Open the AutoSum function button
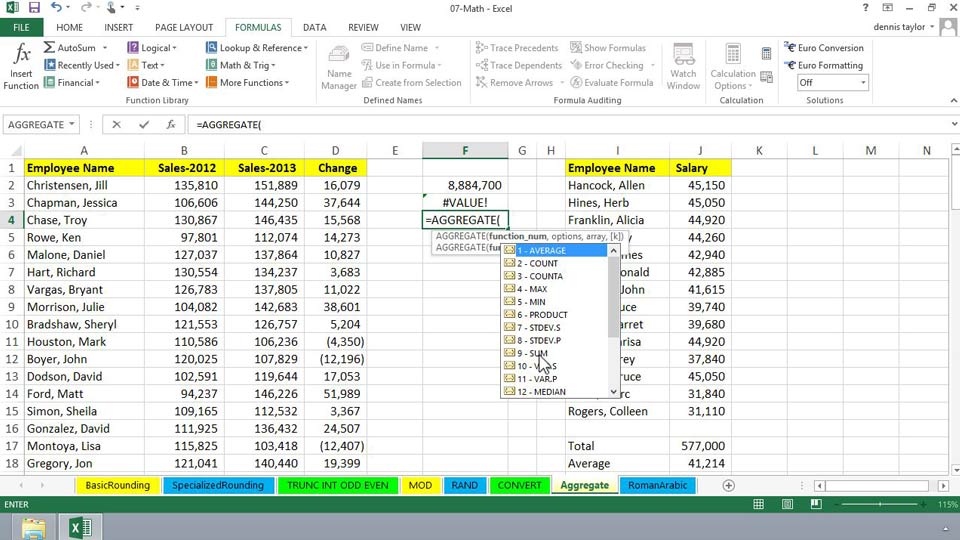 coord(76,48)
